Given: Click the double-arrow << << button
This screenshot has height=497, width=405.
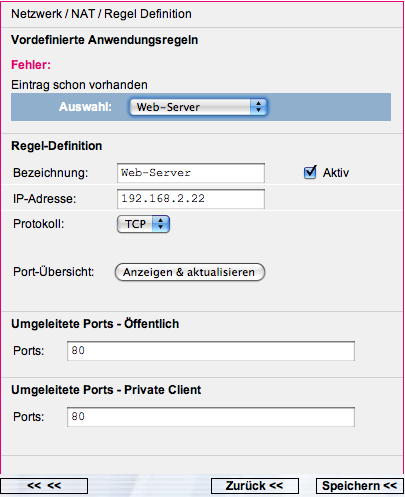Looking at the screenshot, I should coord(44,486).
